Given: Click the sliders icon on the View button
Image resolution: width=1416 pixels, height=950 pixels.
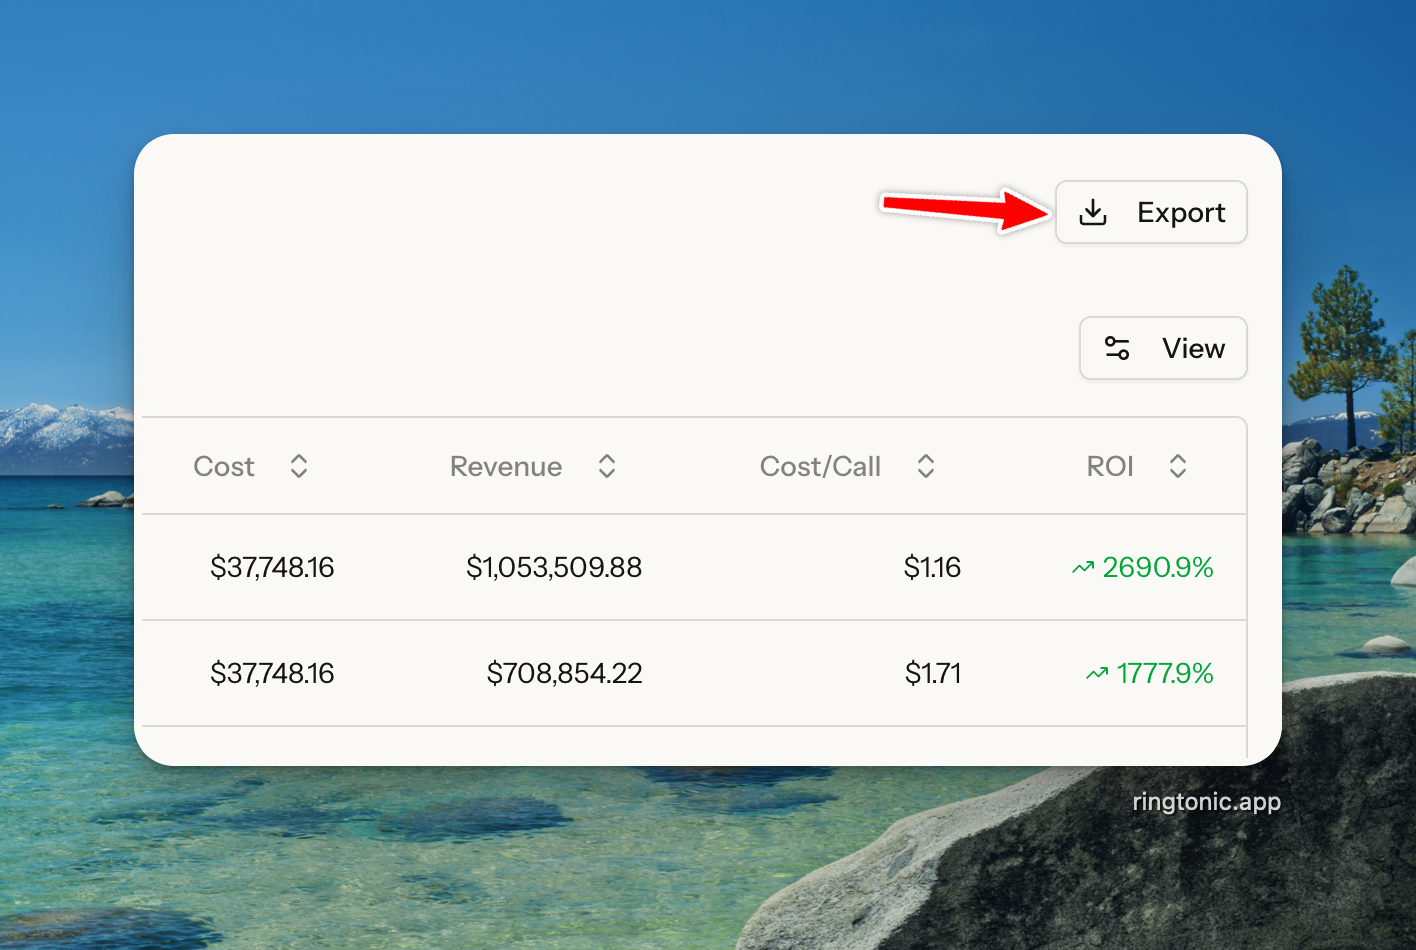Looking at the screenshot, I should point(1117,348).
